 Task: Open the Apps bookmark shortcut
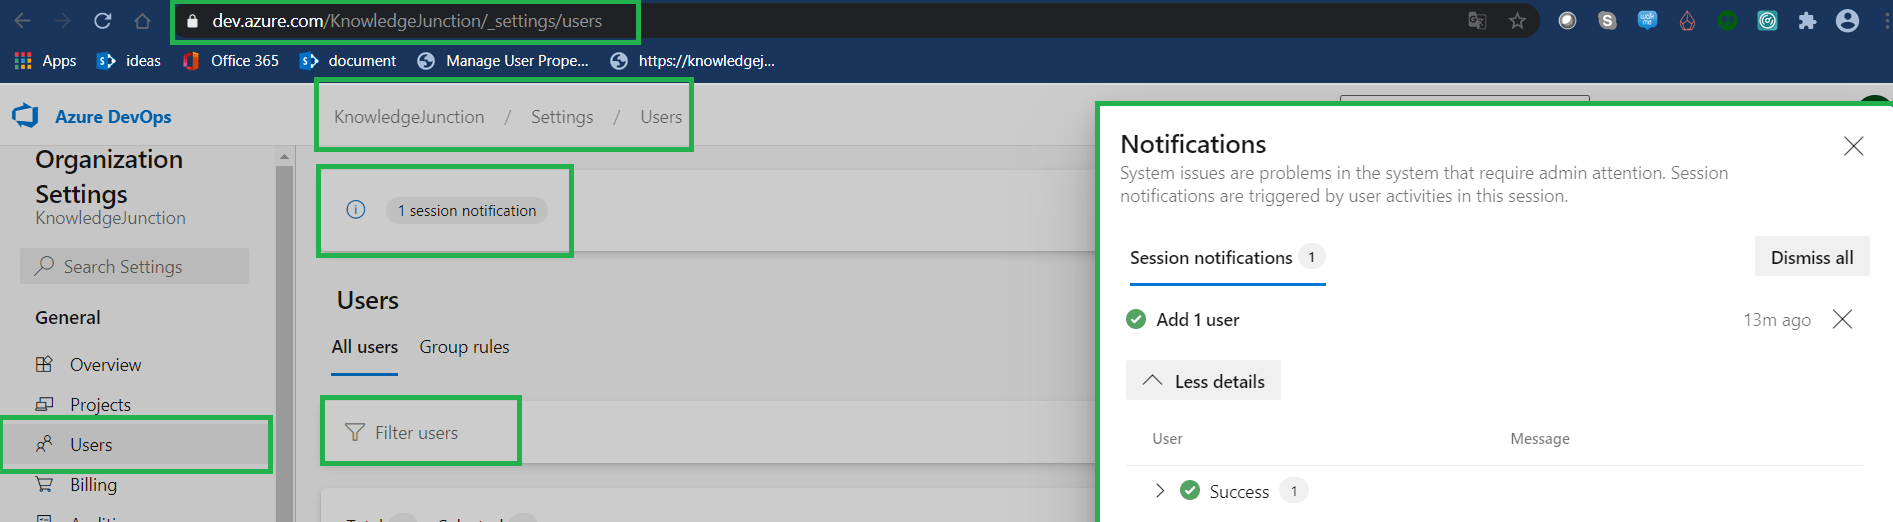(45, 61)
